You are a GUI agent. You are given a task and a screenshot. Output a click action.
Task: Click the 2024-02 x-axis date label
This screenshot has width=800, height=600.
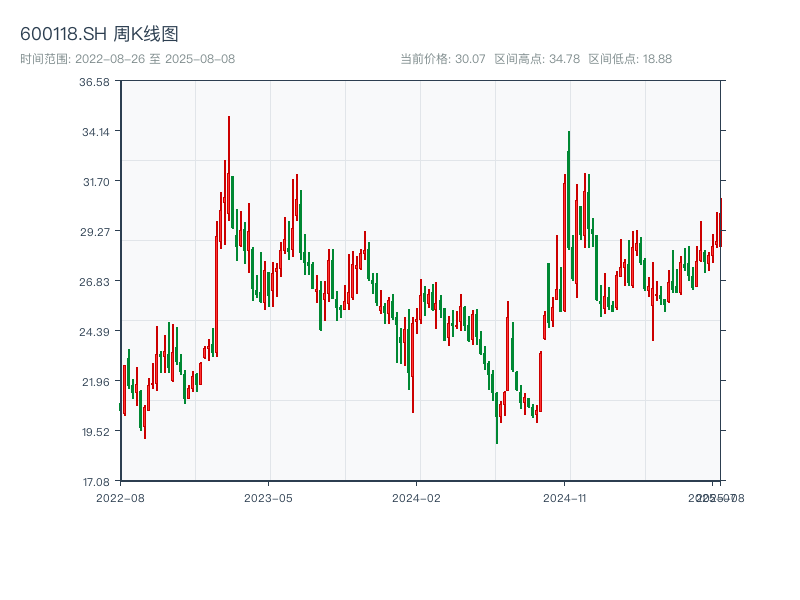click(x=416, y=497)
